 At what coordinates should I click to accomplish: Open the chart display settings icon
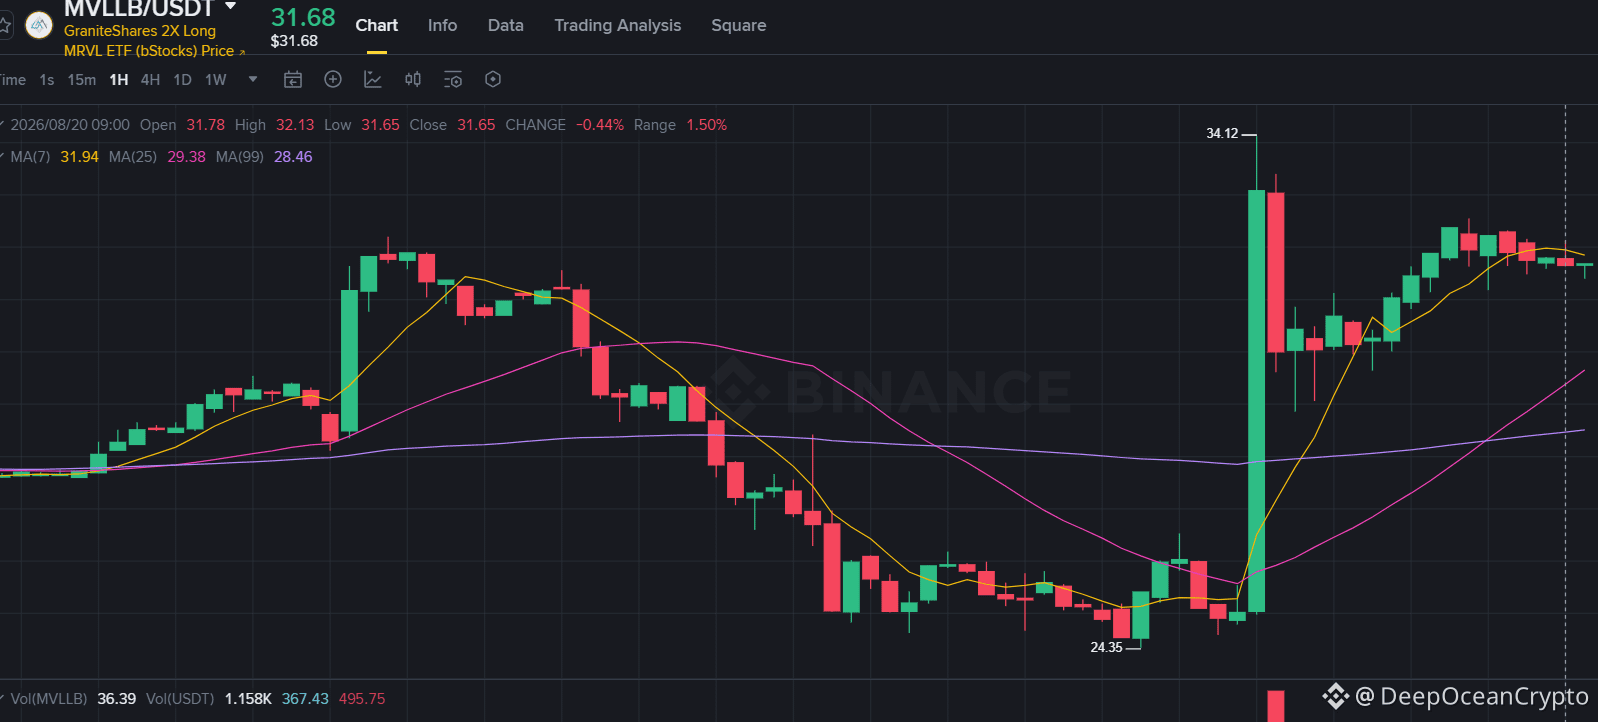pyautogui.click(x=453, y=79)
